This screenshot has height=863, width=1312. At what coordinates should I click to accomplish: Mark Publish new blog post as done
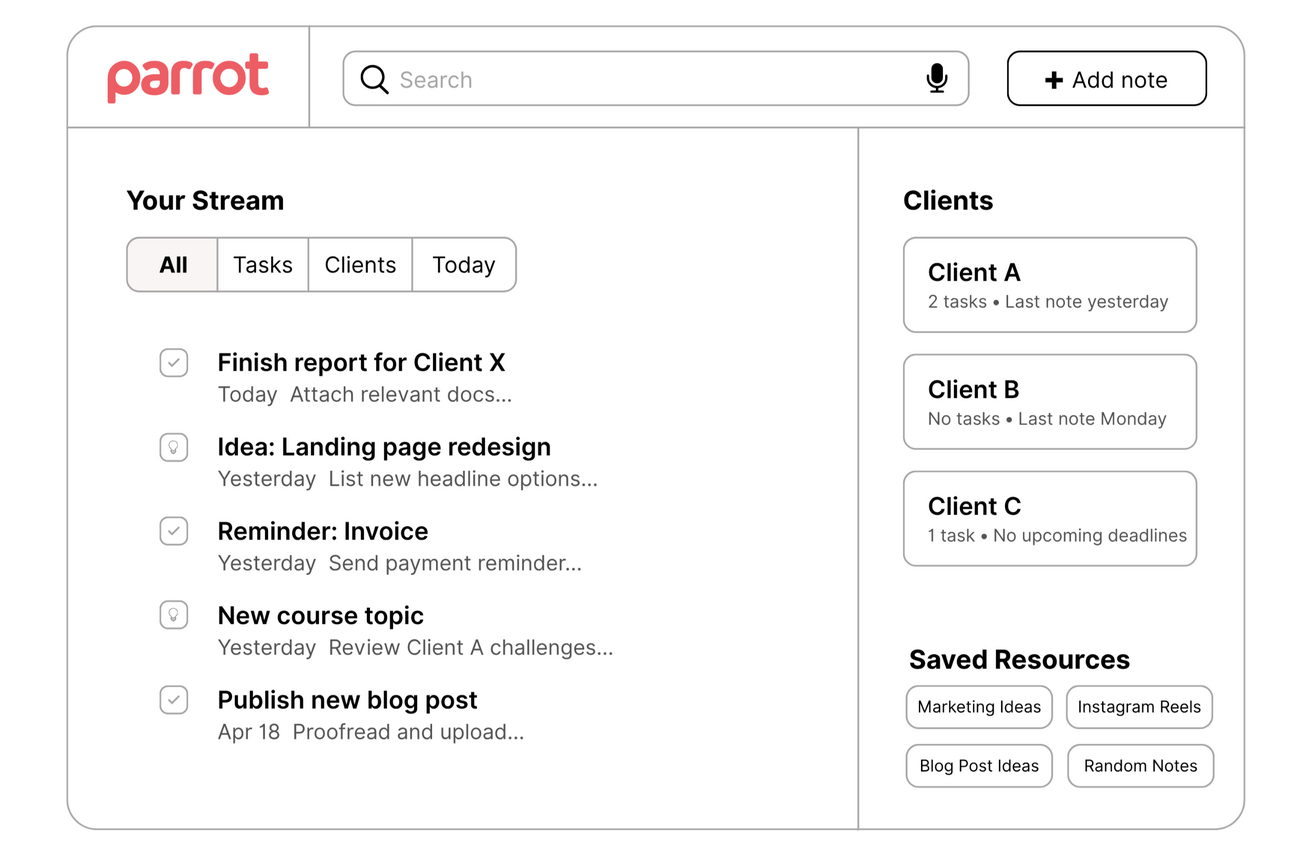click(174, 700)
